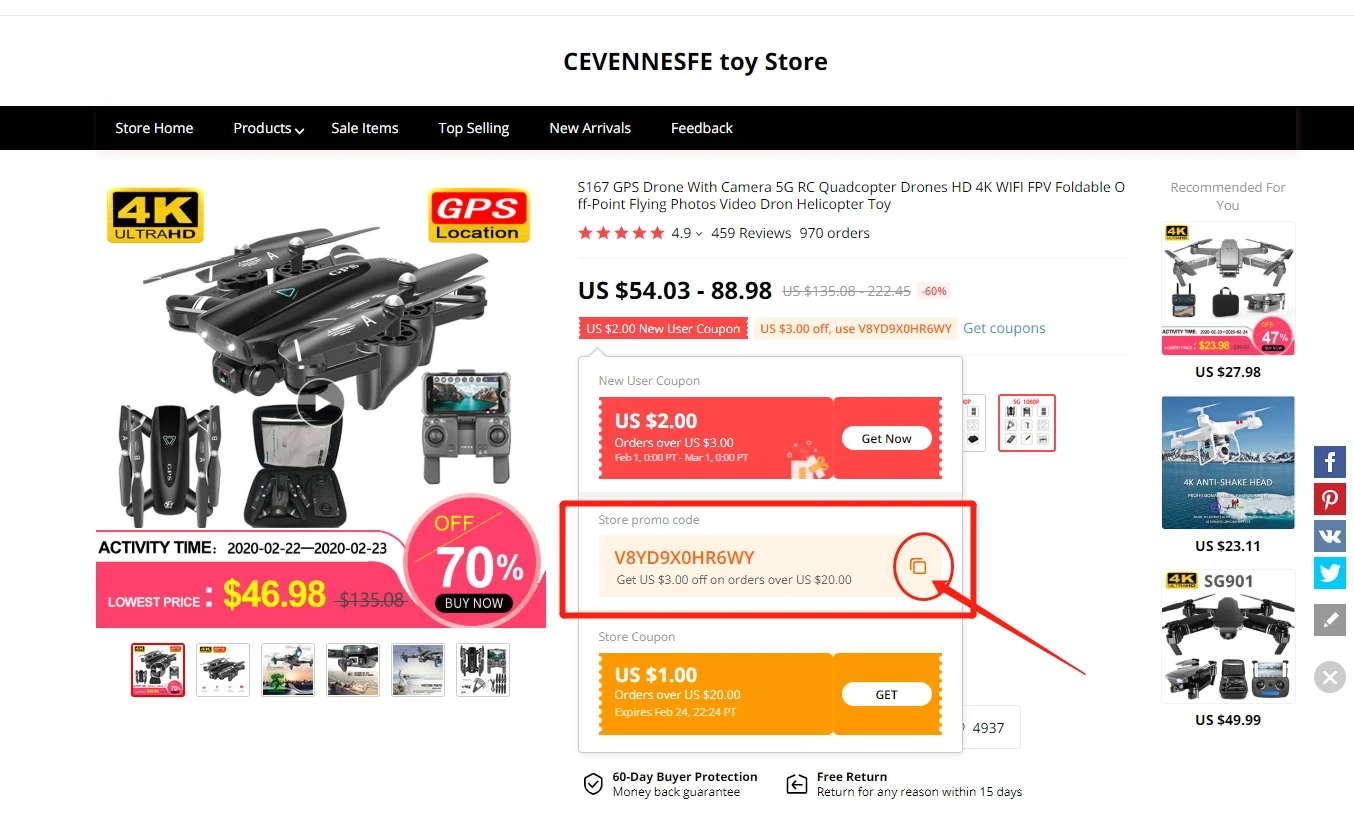Expand the Products menu dropdown
Viewport: 1354px width, 826px height.
(268, 128)
